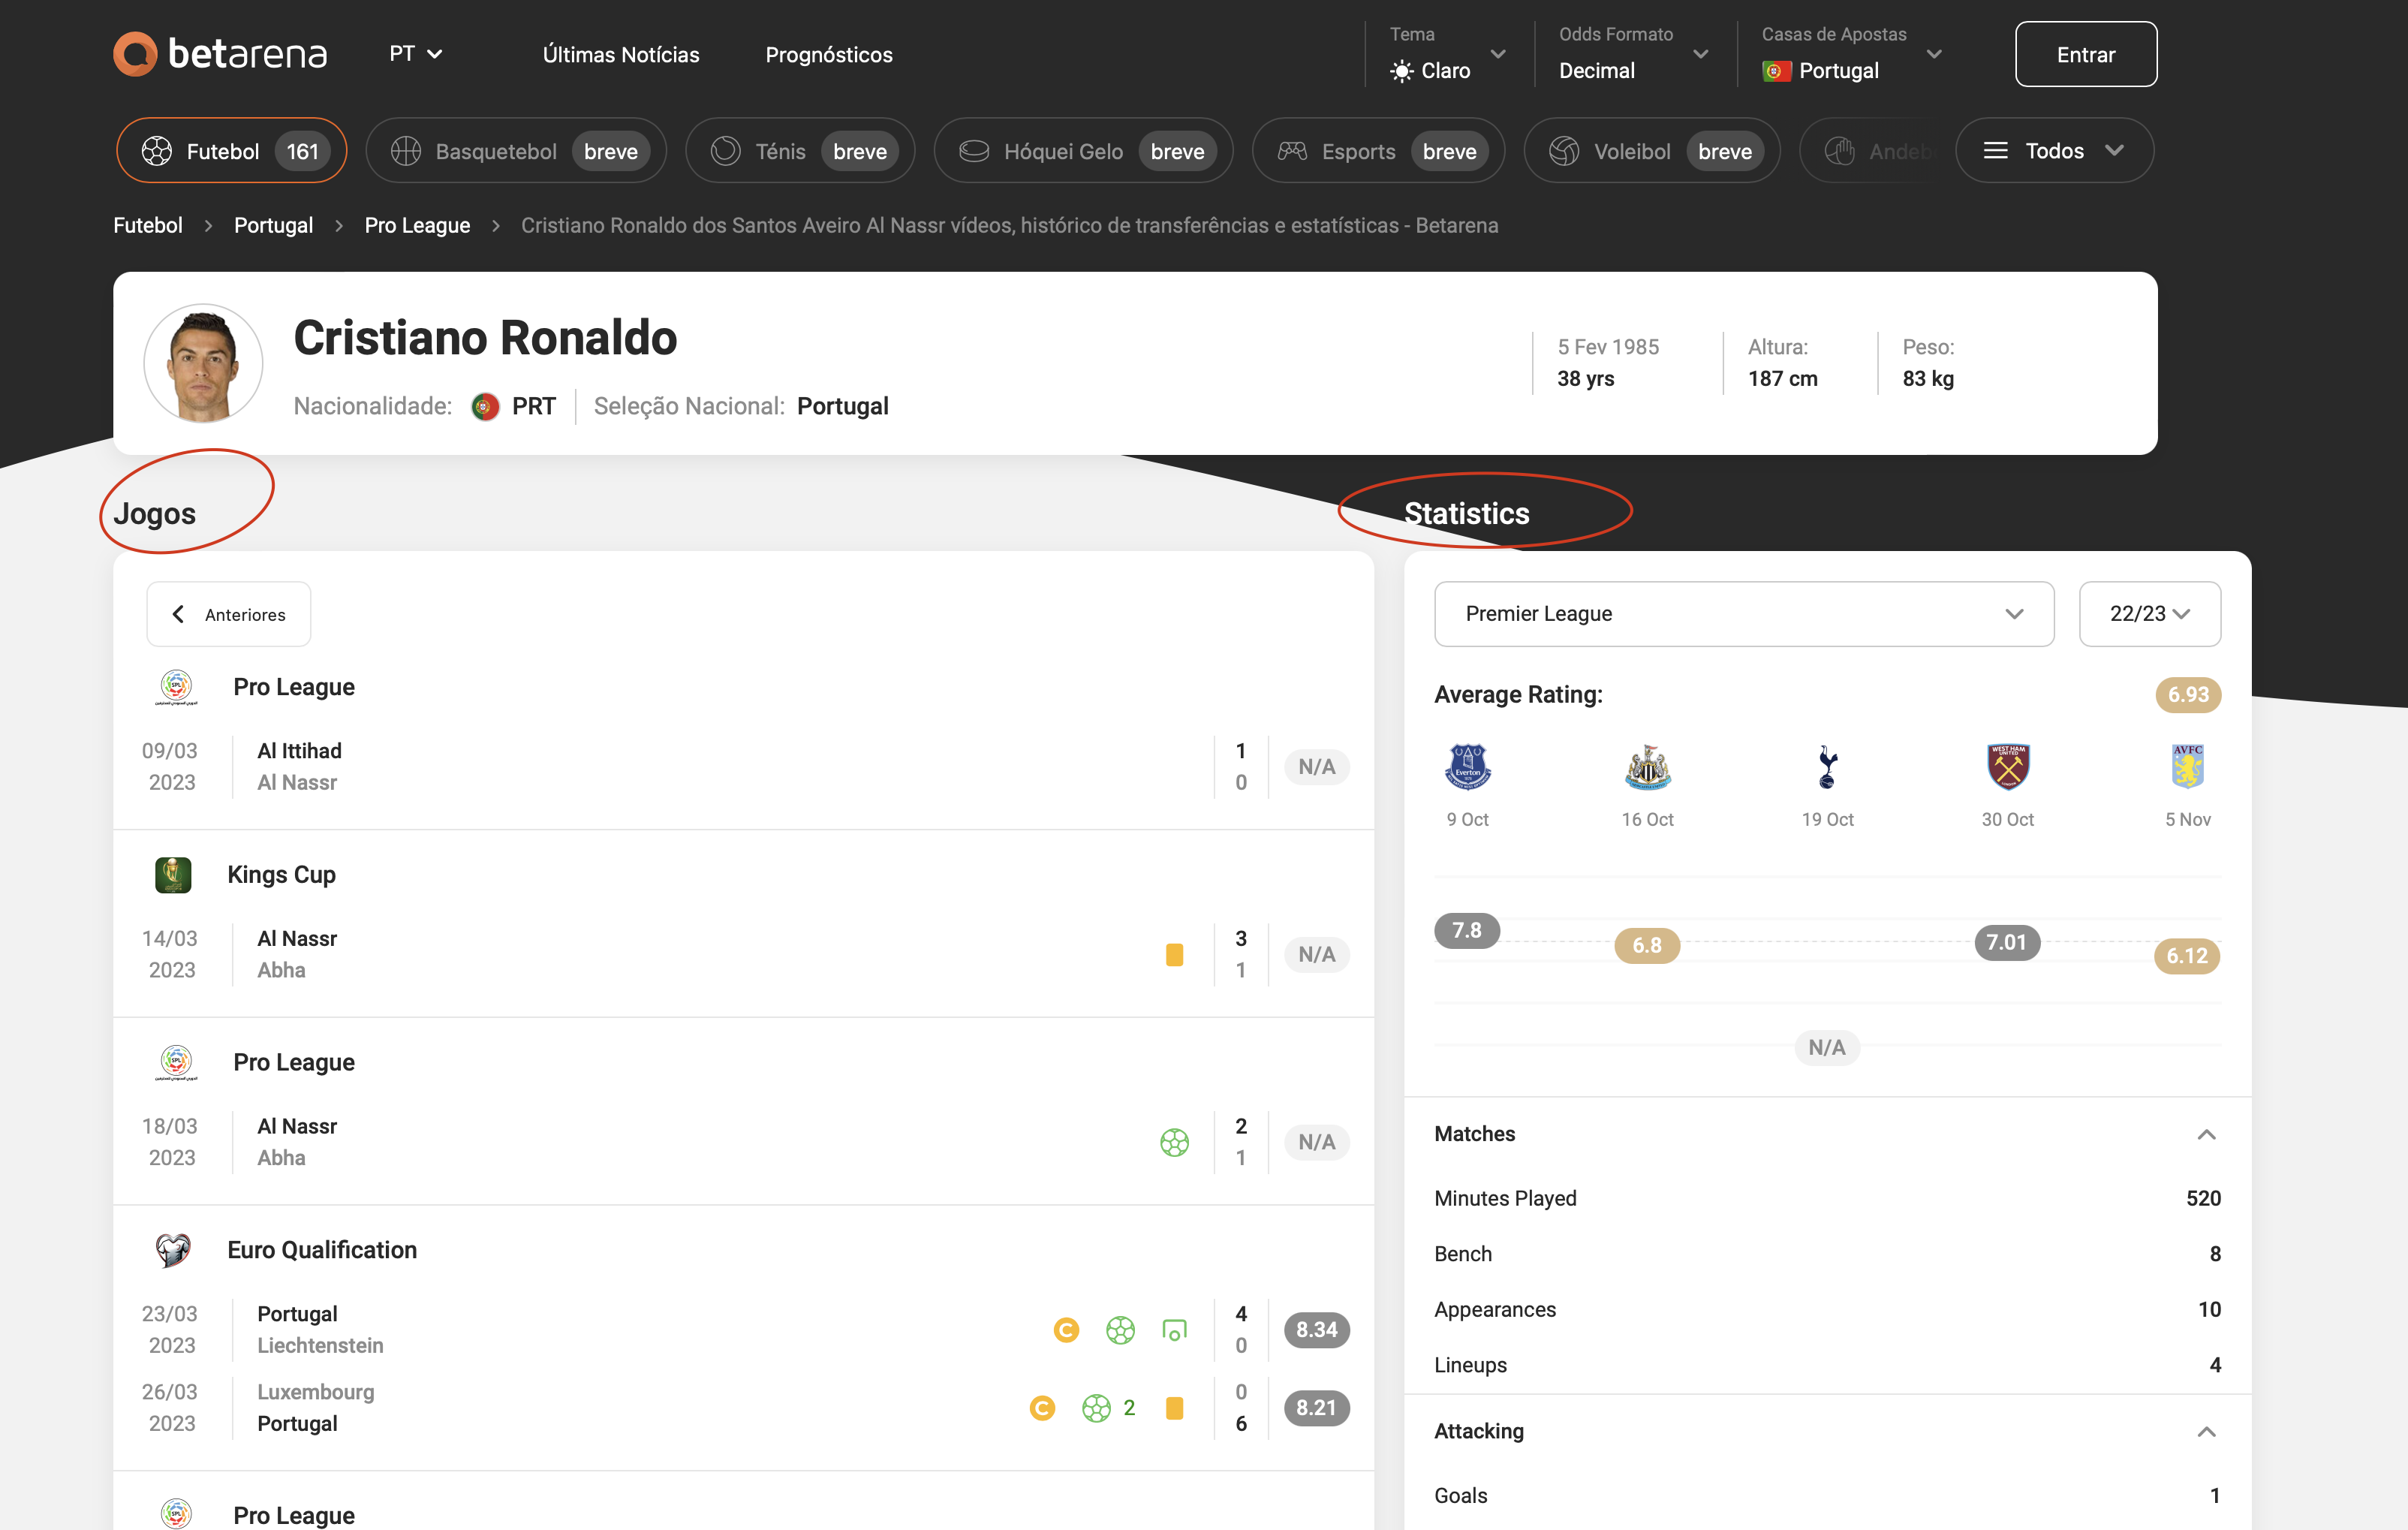Screen dimensions: 2408x1530
Task: Click the Entrar login button
Action: [2085, 54]
